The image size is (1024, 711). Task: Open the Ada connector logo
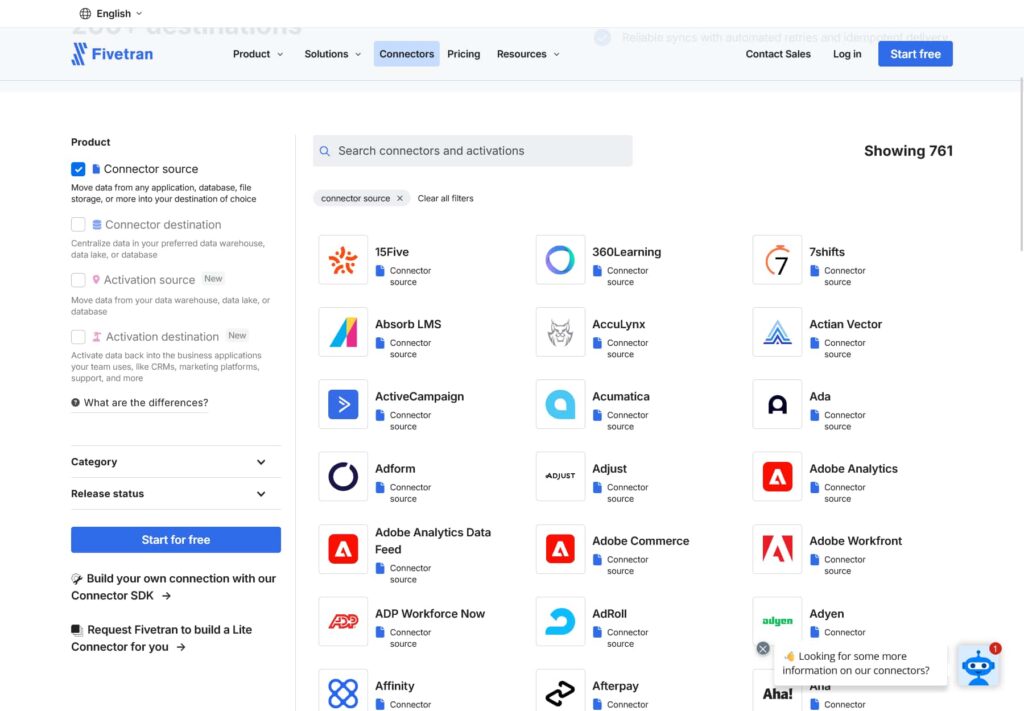tap(777, 404)
